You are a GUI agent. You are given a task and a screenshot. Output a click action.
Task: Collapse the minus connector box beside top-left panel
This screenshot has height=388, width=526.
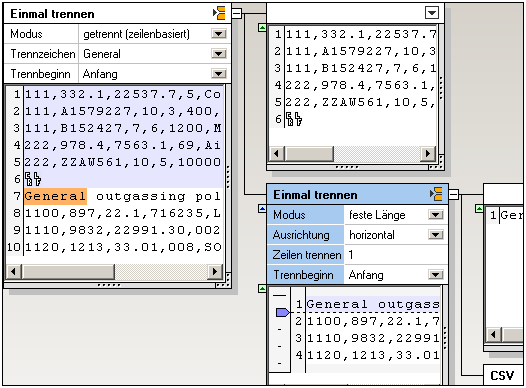click(x=237, y=14)
